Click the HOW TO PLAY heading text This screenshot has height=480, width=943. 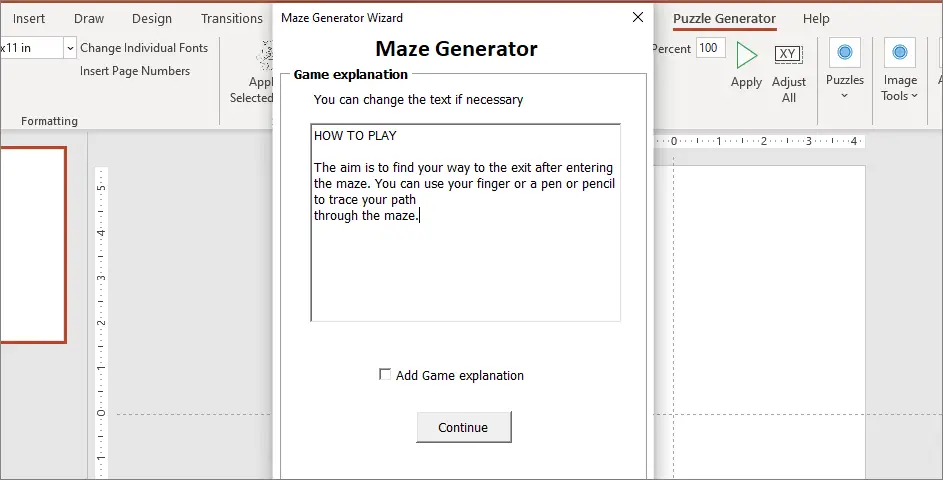(x=355, y=135)
